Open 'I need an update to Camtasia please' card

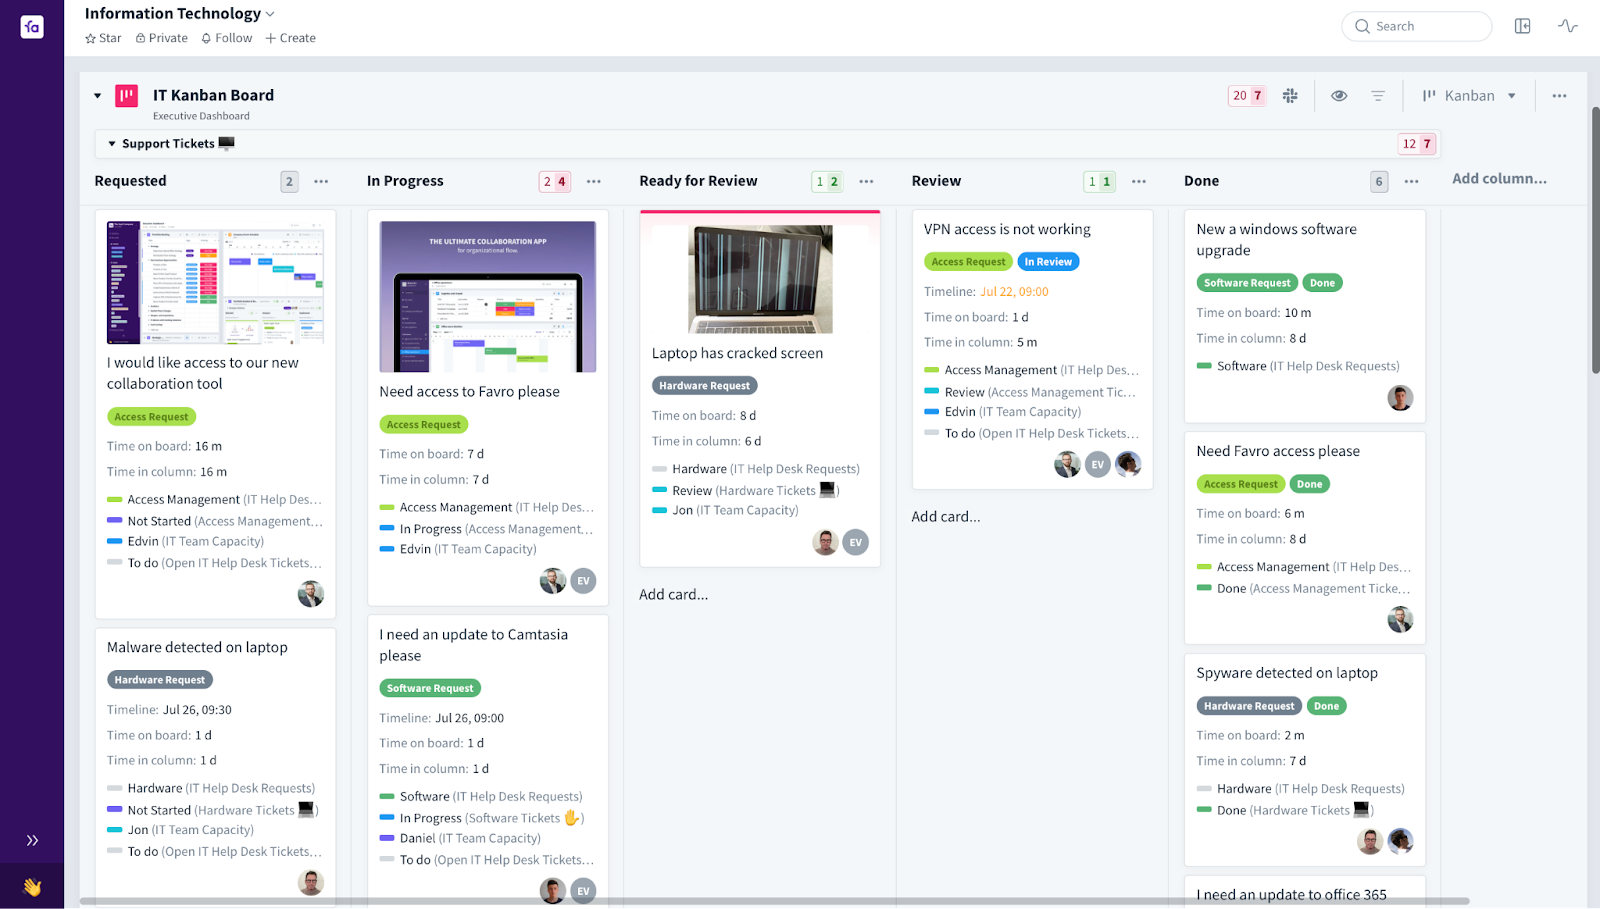[474, 645]
